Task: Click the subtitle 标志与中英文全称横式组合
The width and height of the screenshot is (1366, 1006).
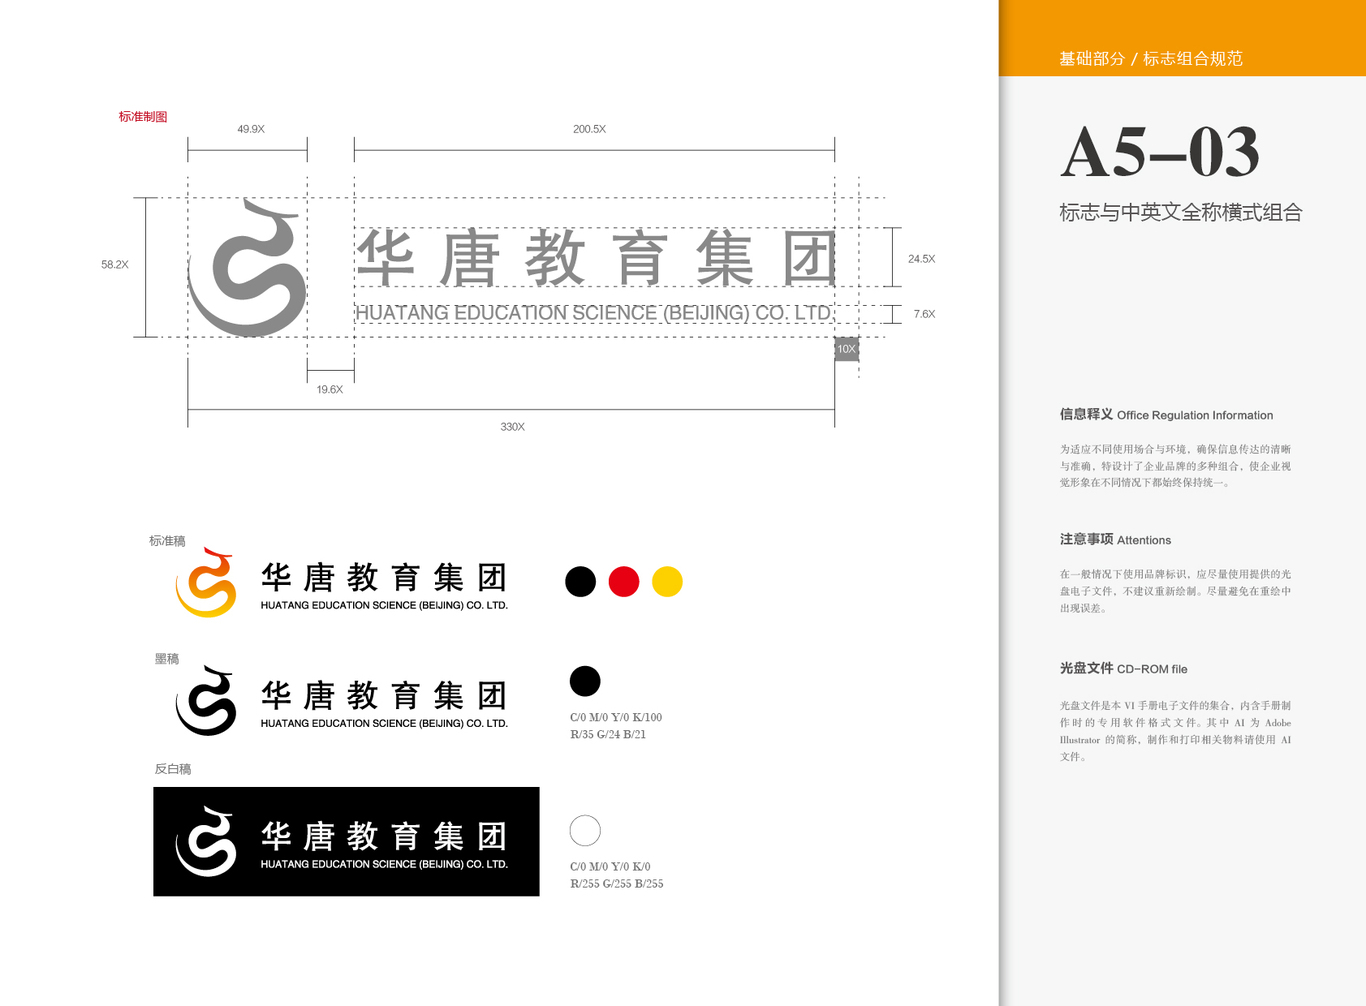Action: 1181,212
